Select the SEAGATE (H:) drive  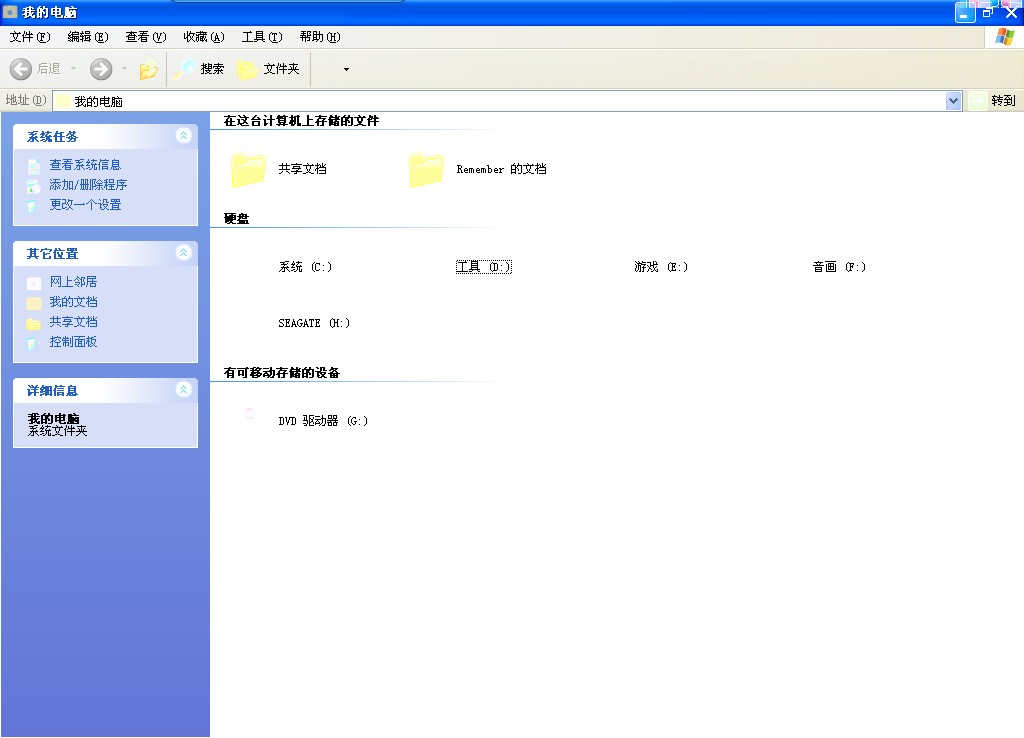tap(314, 323)
